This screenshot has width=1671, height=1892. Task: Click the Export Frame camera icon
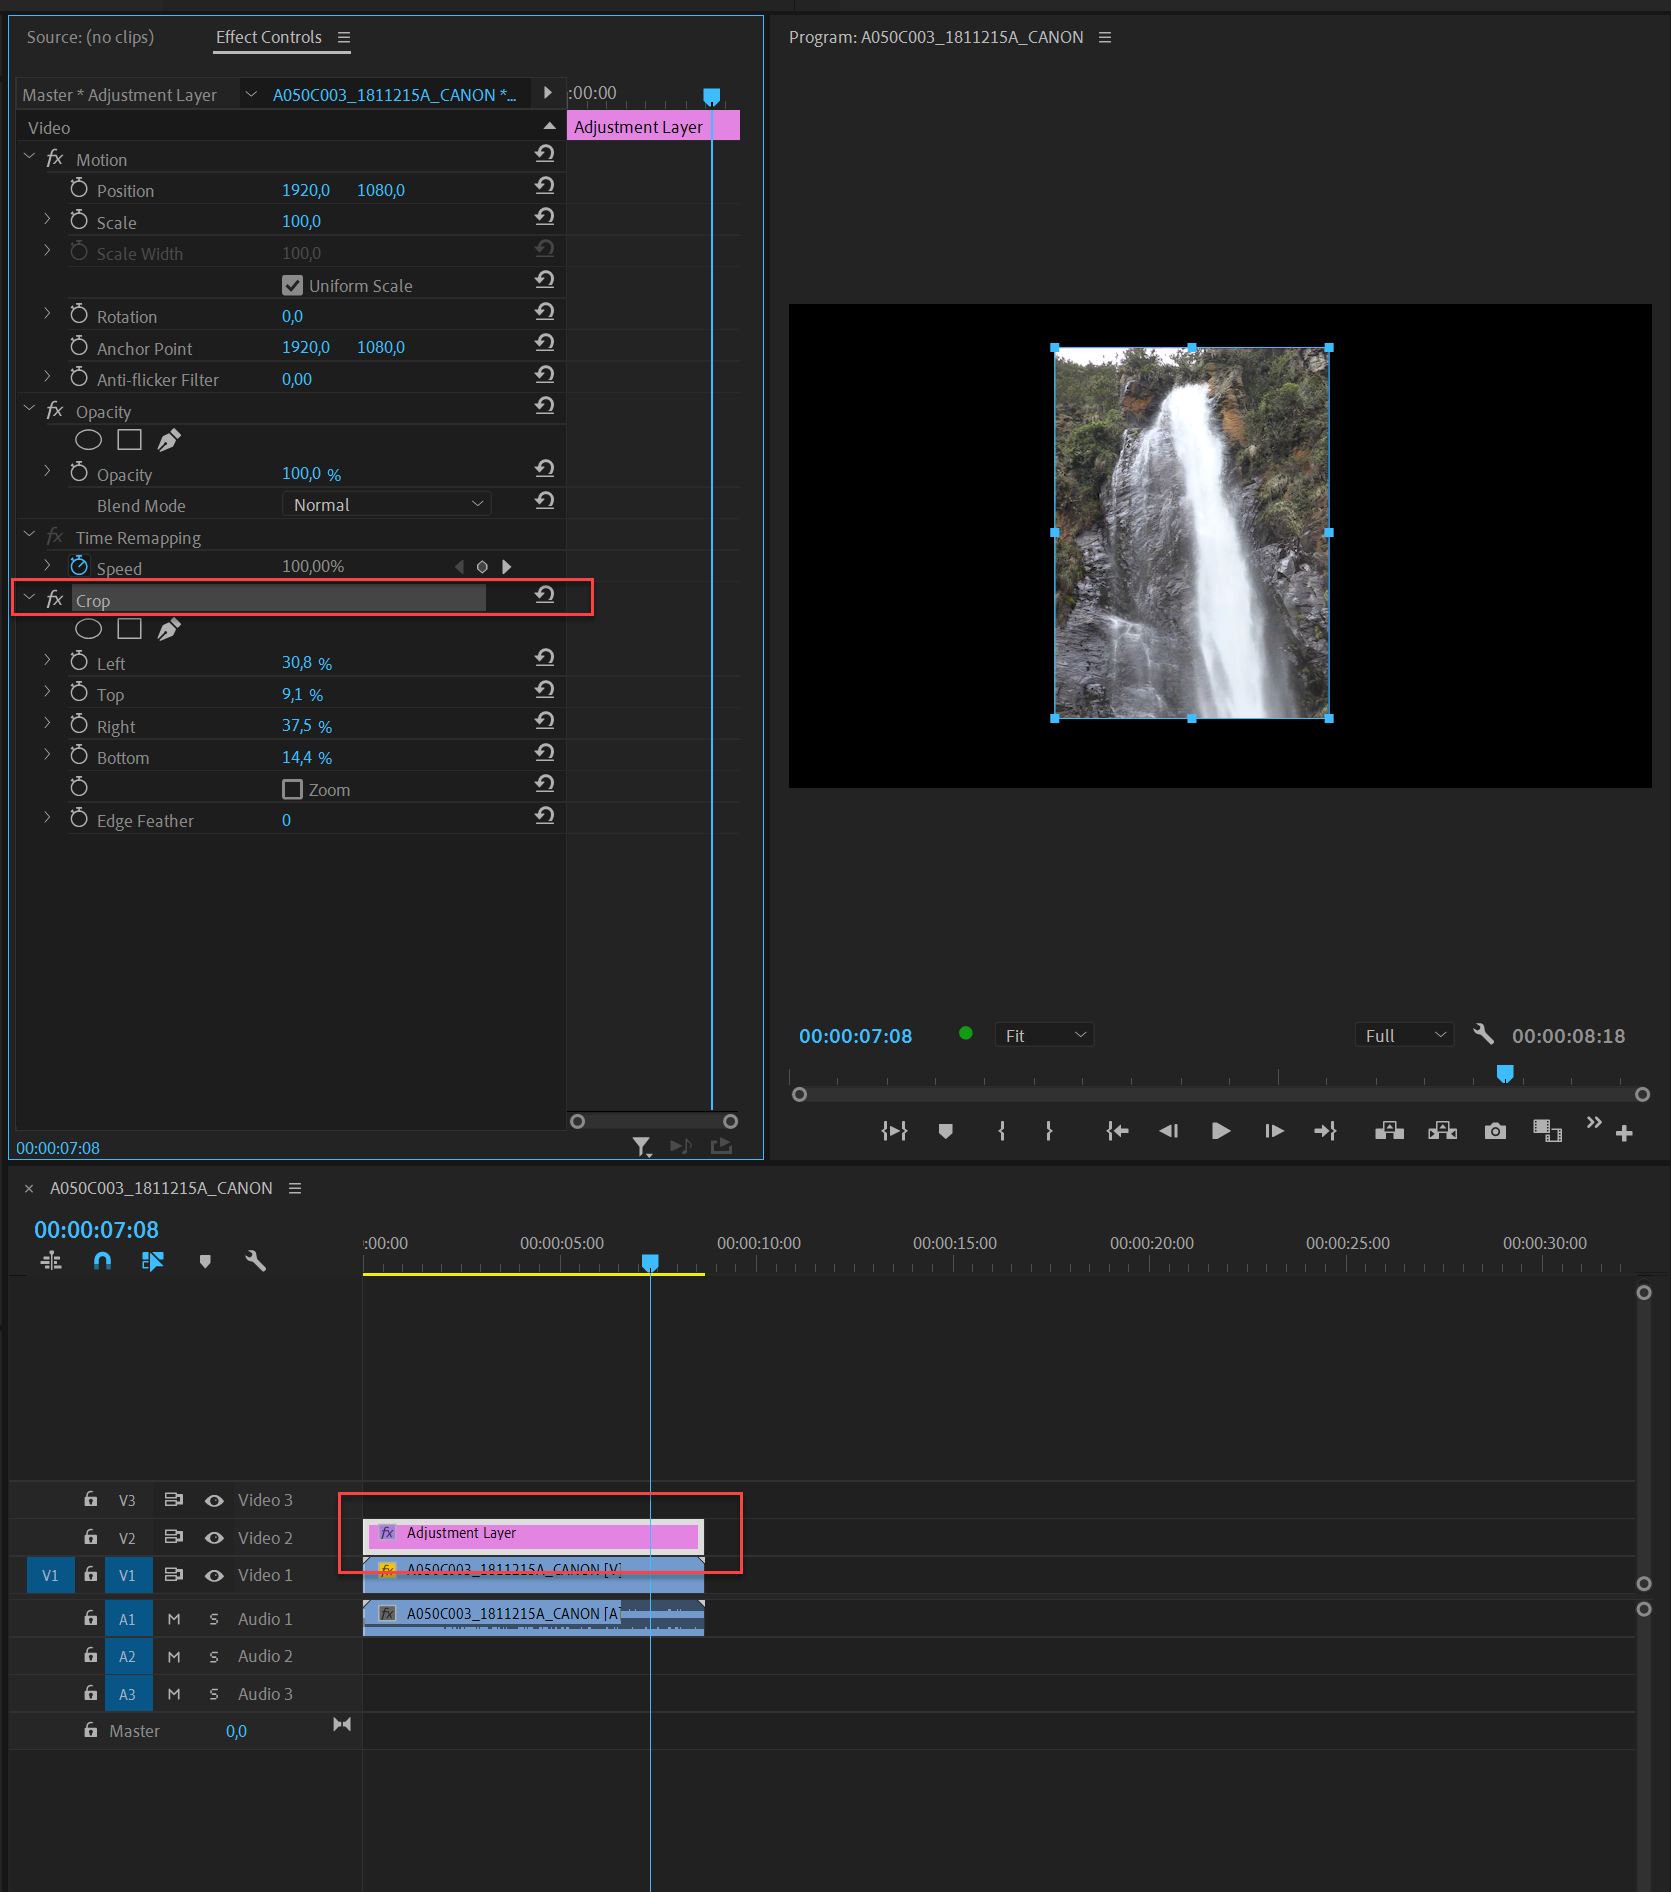click(1495, 1131)
